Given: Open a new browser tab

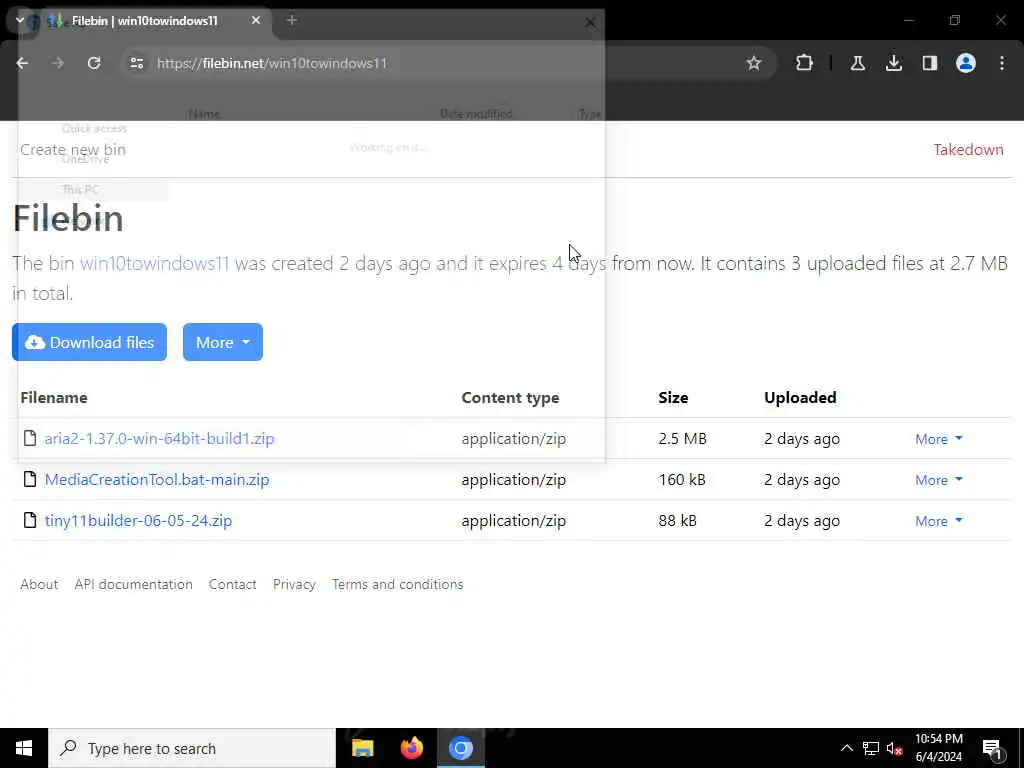Looking at the screenshot, I should tap(292, 20).
